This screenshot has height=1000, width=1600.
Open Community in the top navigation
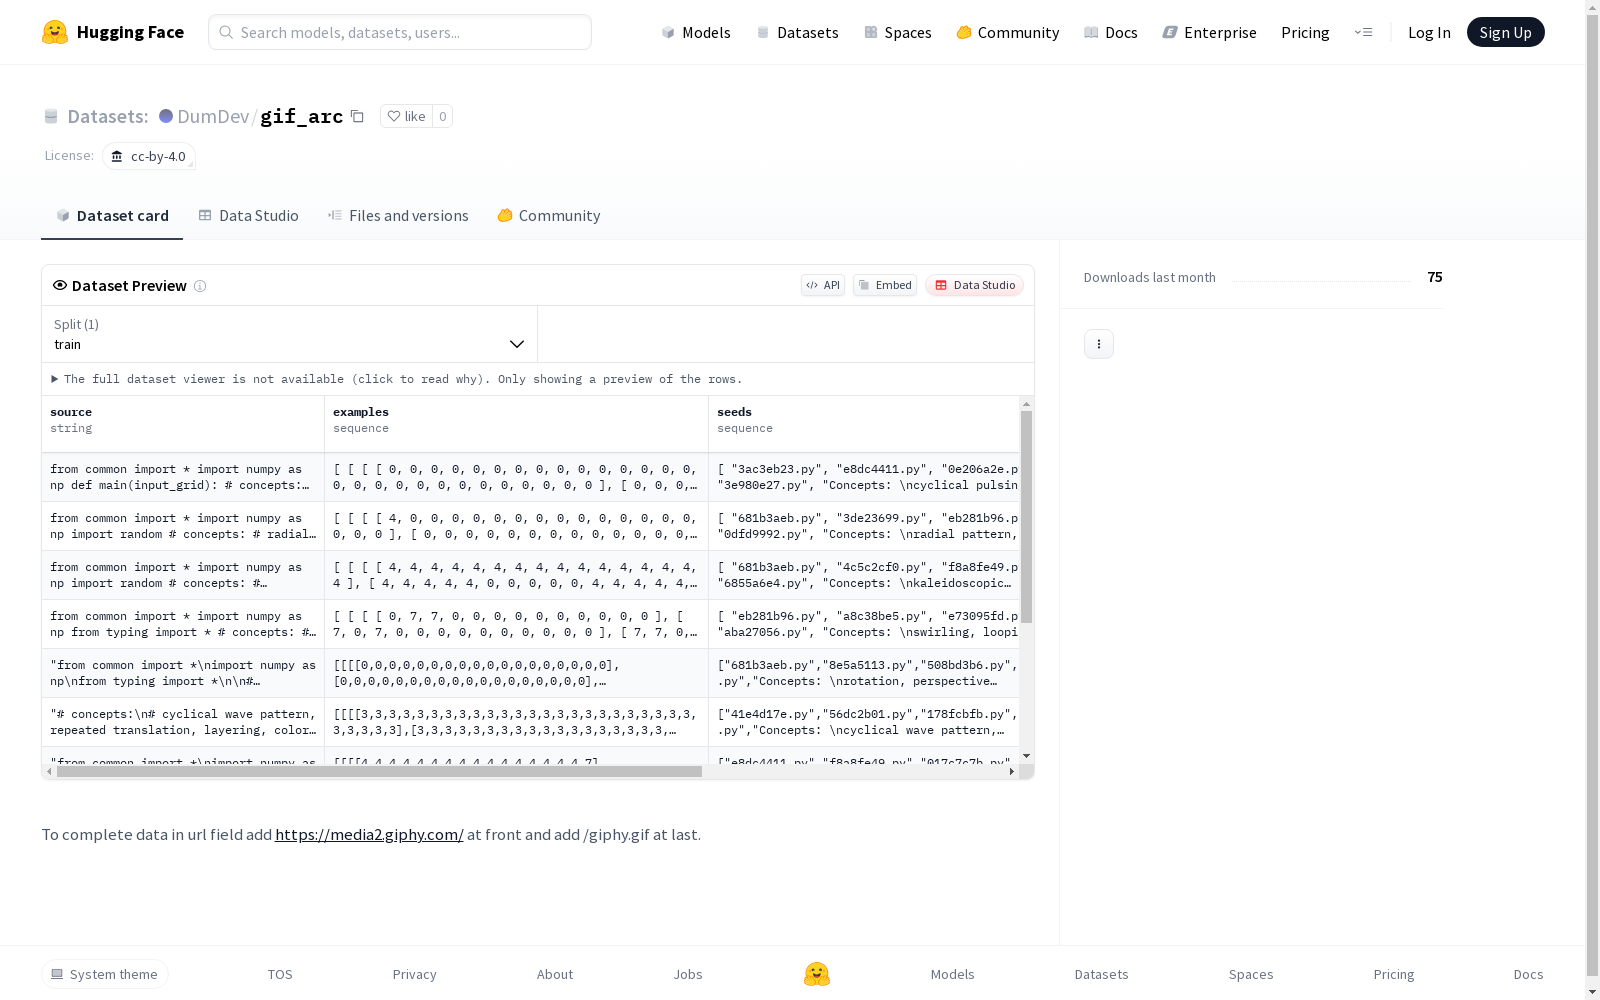click(1008, 32)
